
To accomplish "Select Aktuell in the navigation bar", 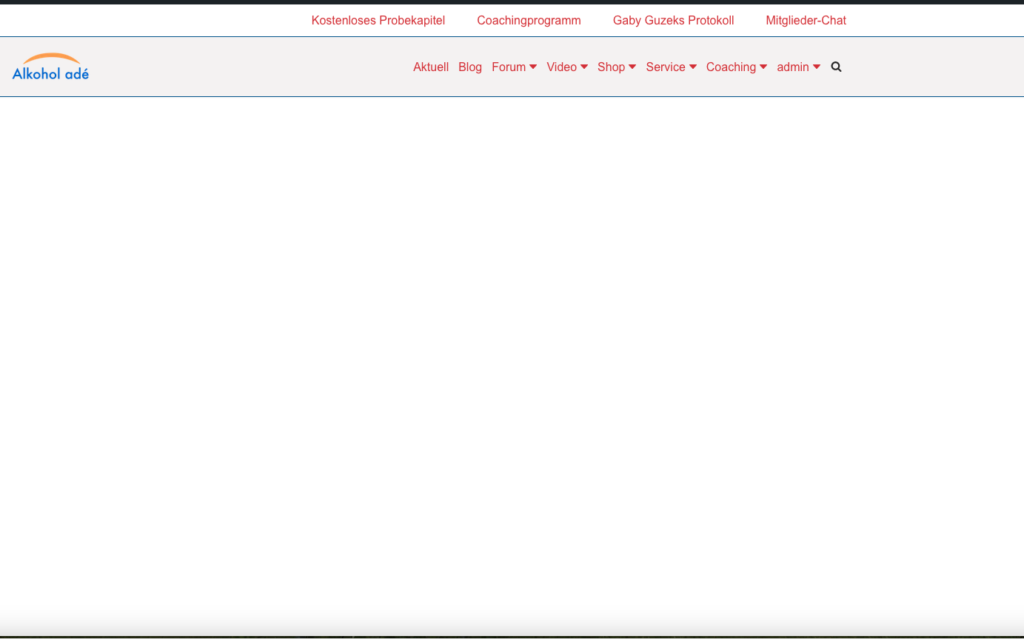I will click(431, 67).
